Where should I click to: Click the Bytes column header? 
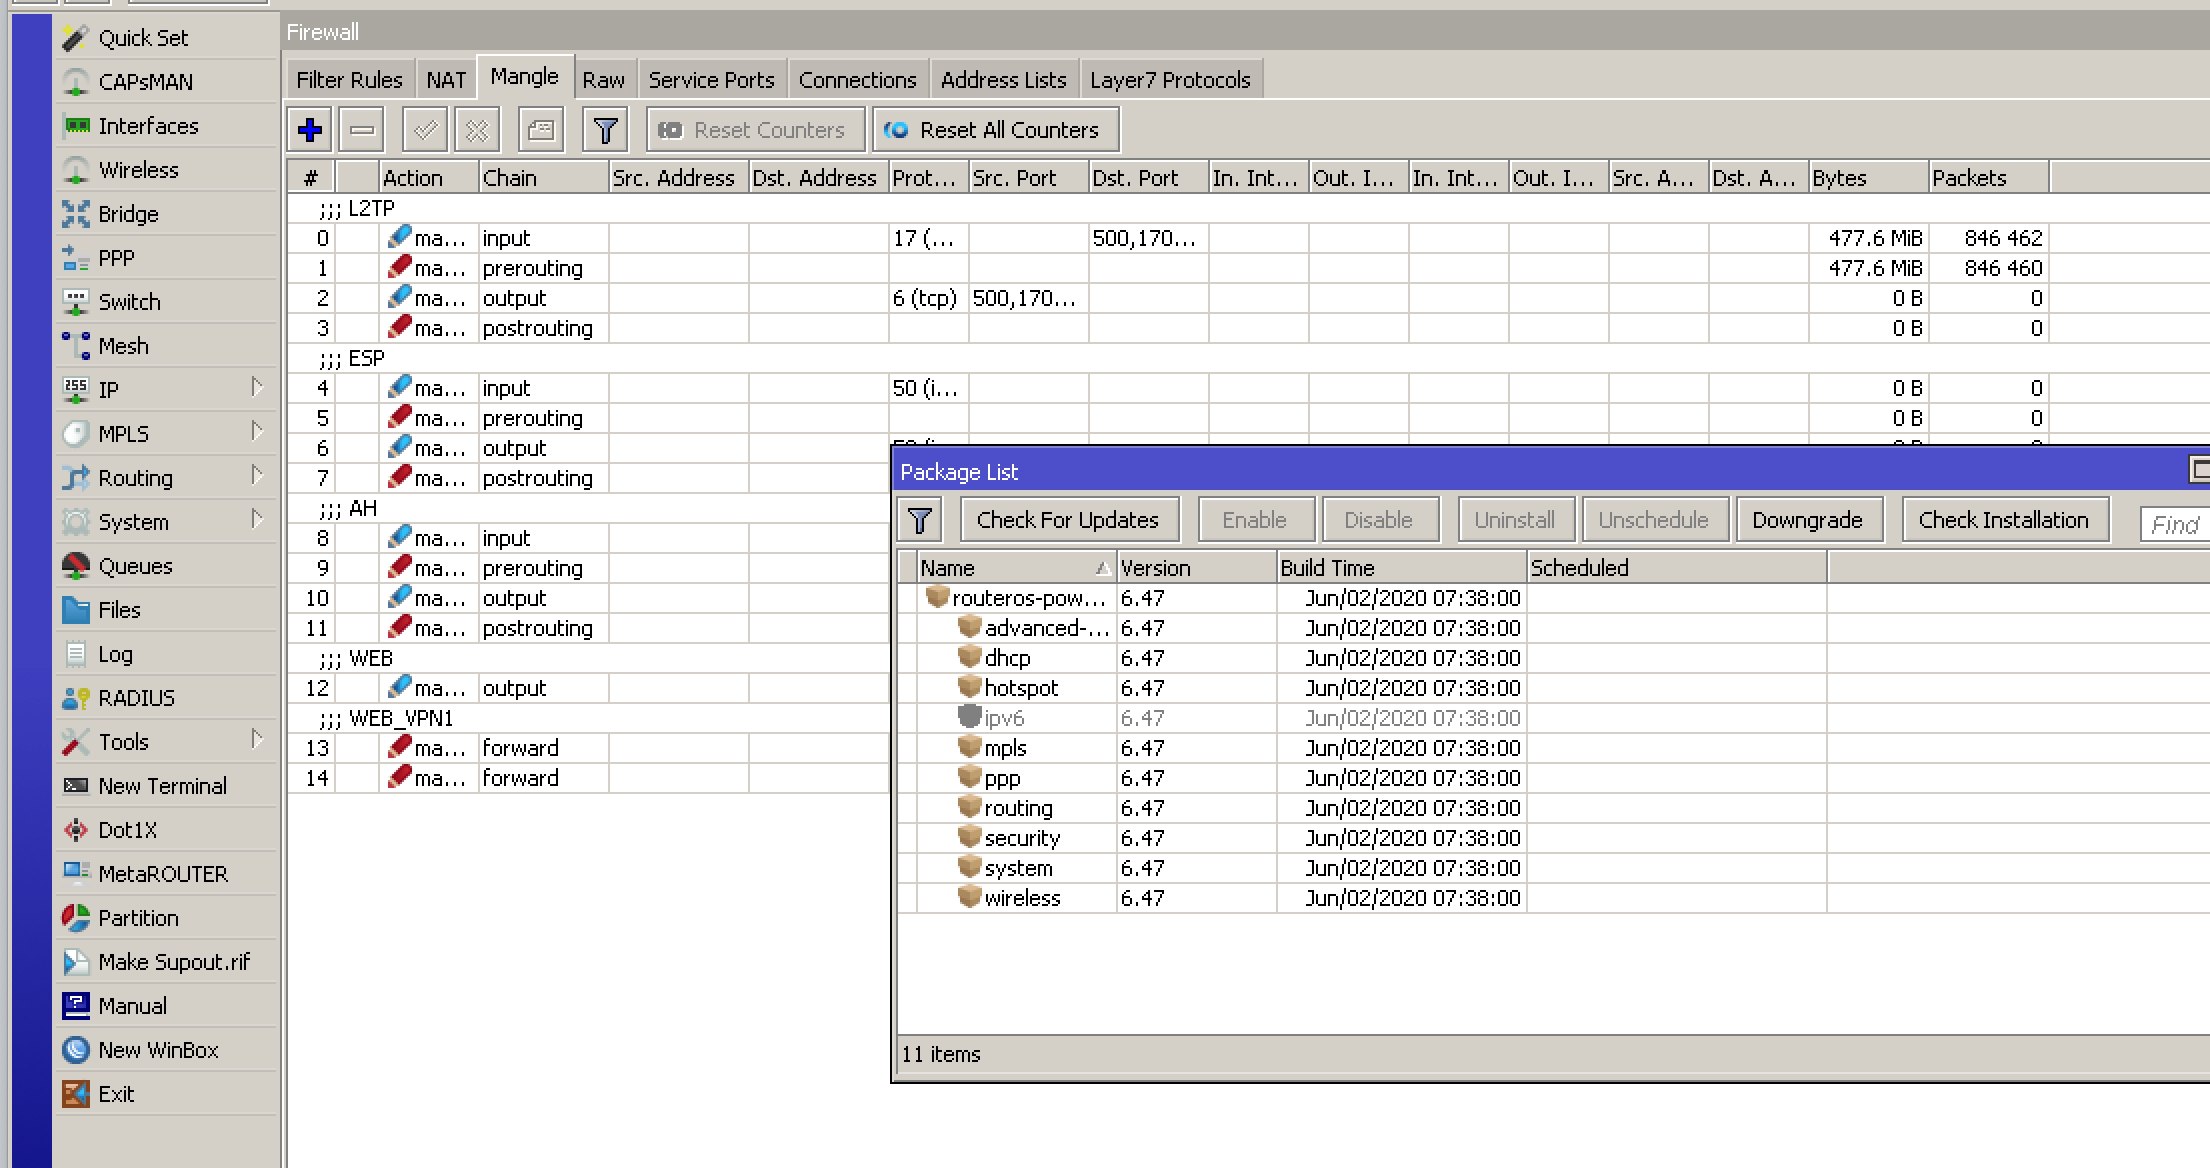click(x=1868, y=178)
